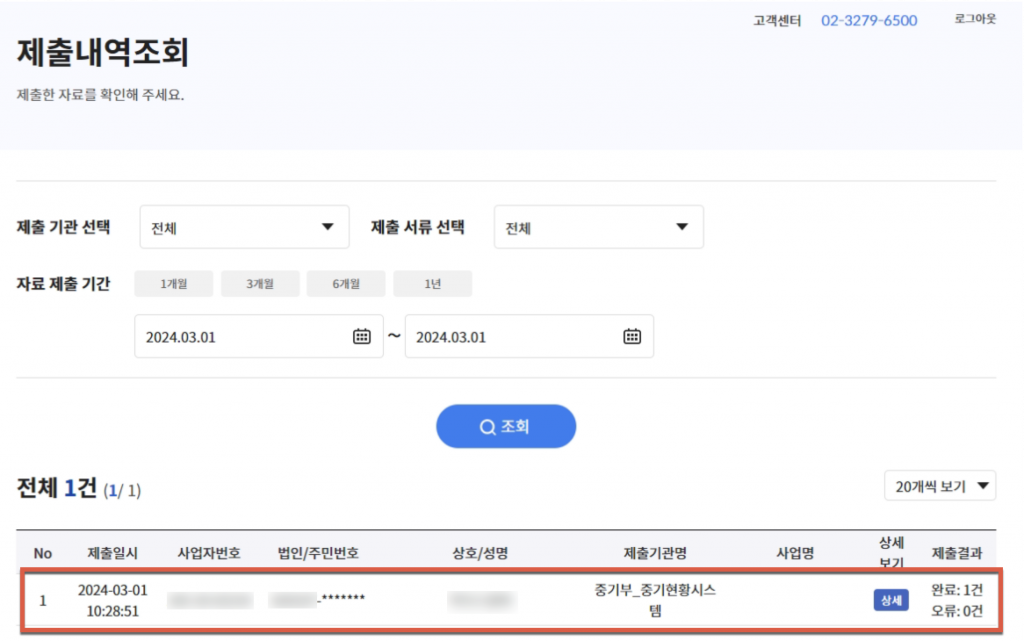This screenshot has width=1024, height=641.
Task: Click the blue 조회 search button
Action: click(x=506, y=427)
